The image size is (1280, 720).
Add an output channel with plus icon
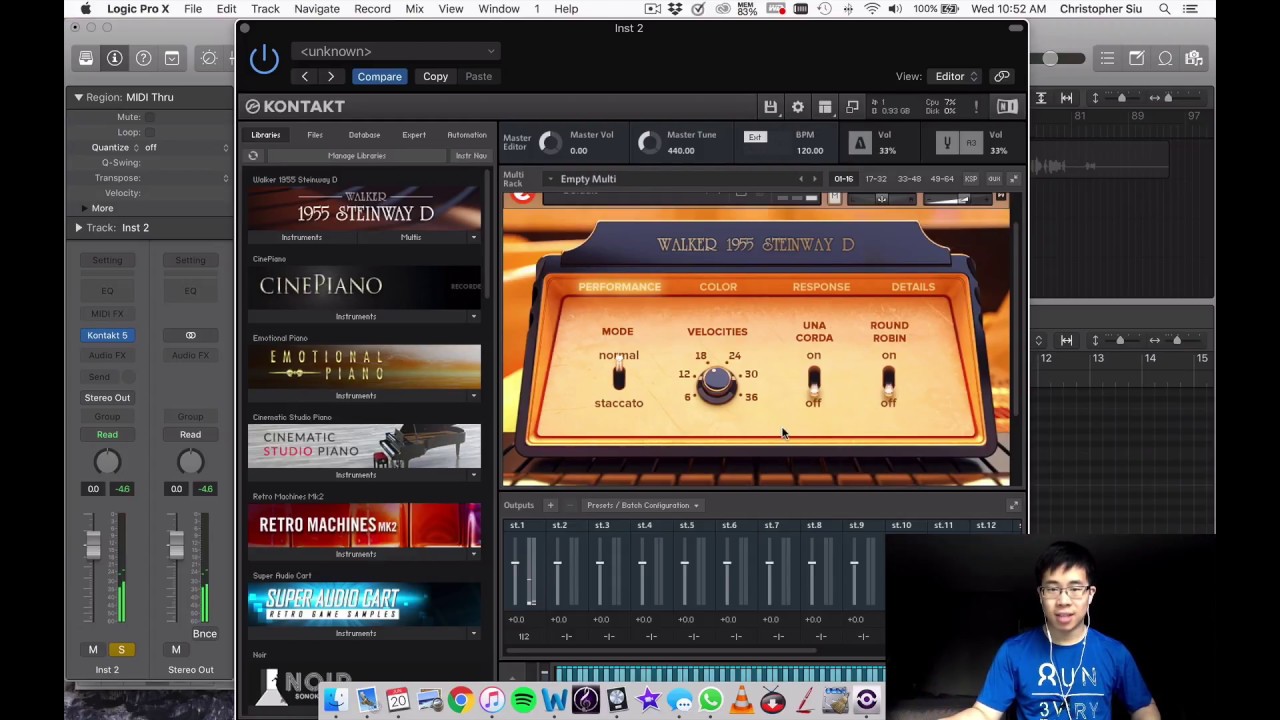550,505
